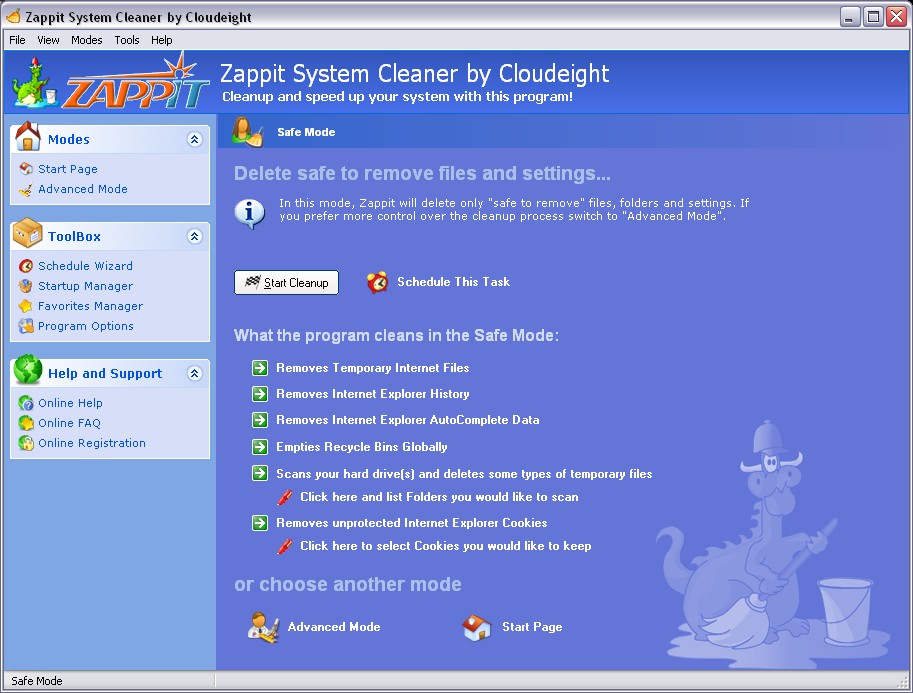
Task: Open Online Help link
Action: (70, 403)
